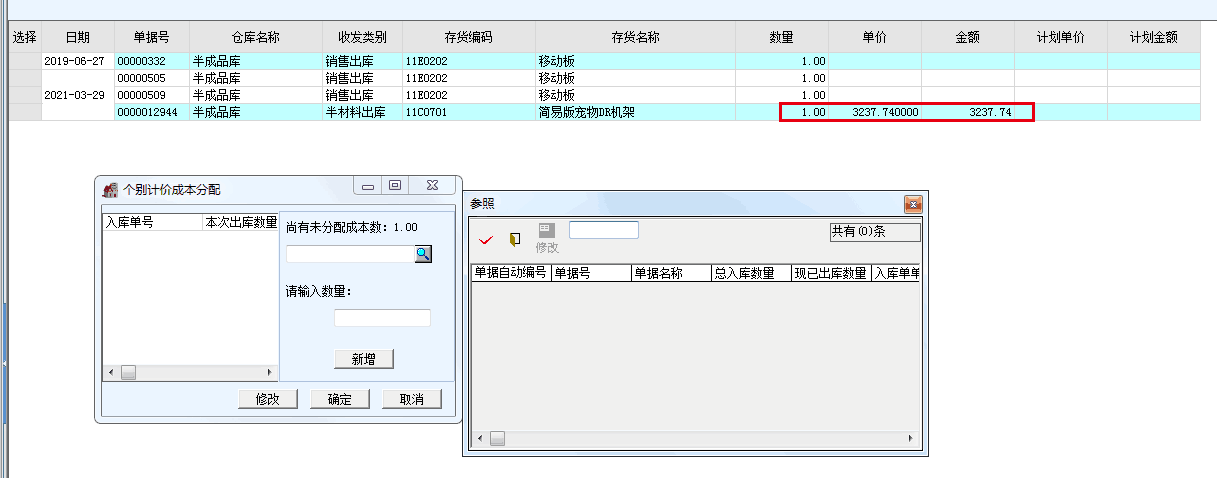Screen dimensions: 1217x478
Task: Click the 共有(0)条 count box
Action: pos(874,231)
